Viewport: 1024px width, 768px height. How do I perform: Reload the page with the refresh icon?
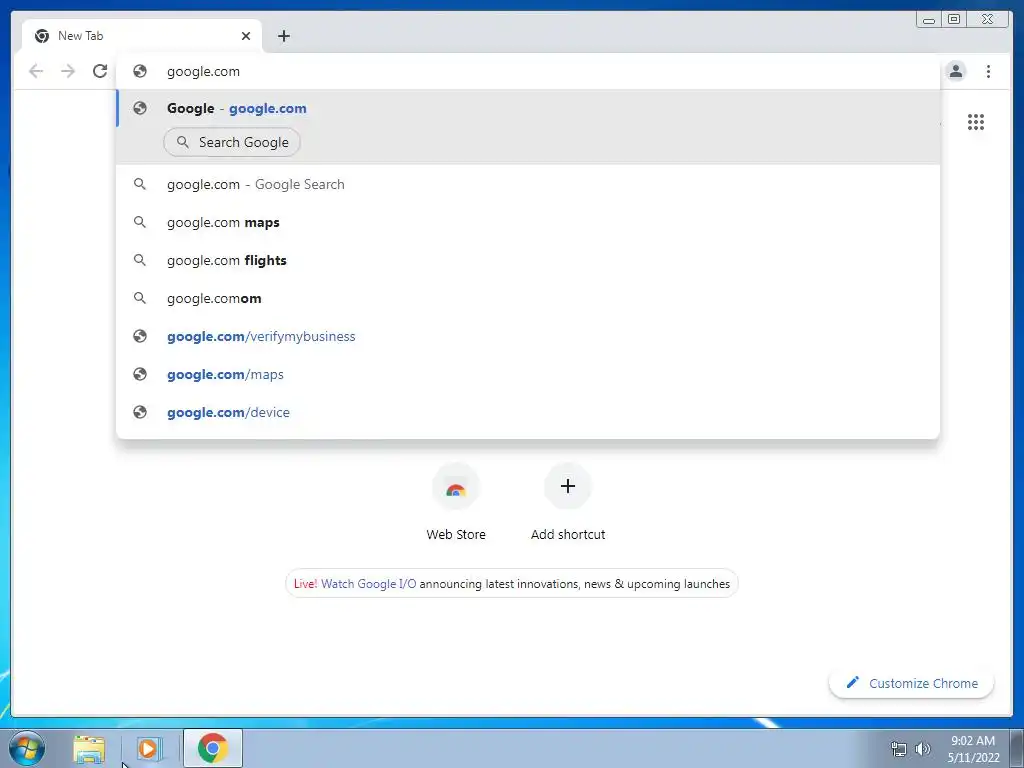(100, 71)
